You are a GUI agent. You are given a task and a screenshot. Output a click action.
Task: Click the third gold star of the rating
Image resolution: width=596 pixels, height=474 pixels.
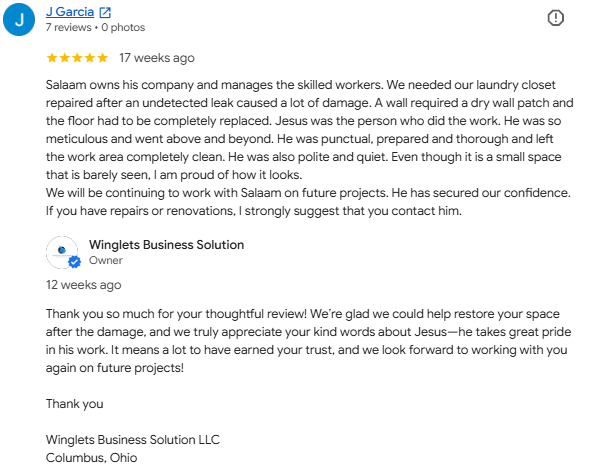(77, 58)
